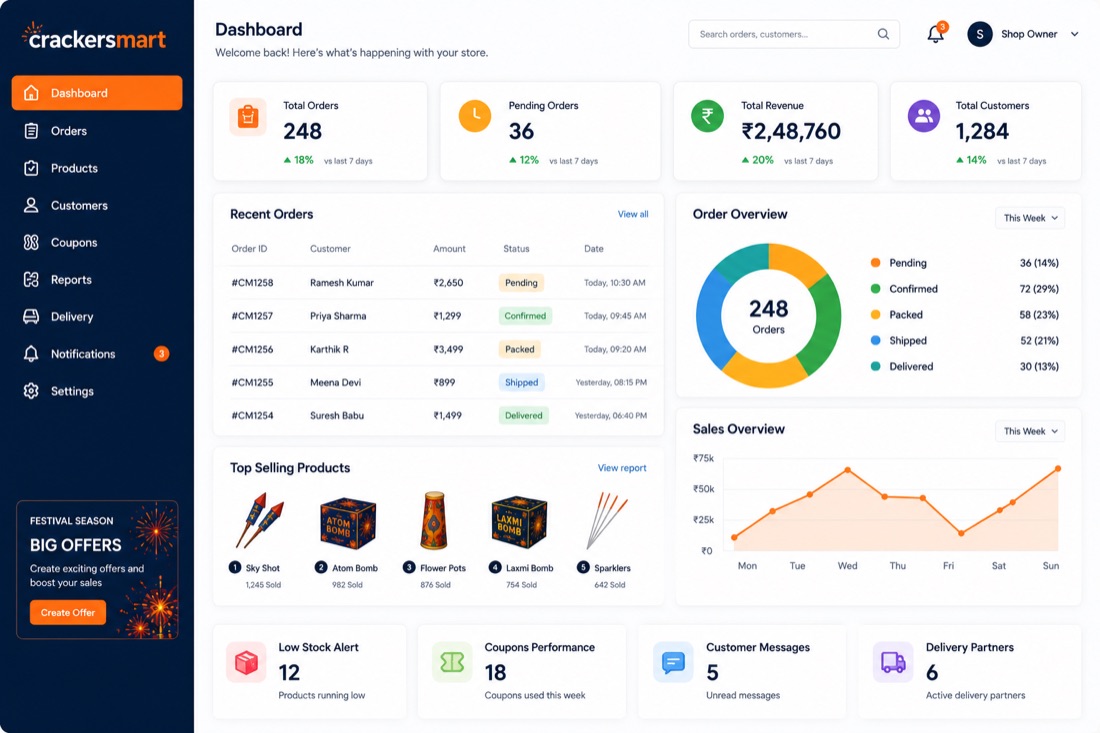Click the Atom Bomb product thumbnail
1100x733 pixels.
pos(347,523)
